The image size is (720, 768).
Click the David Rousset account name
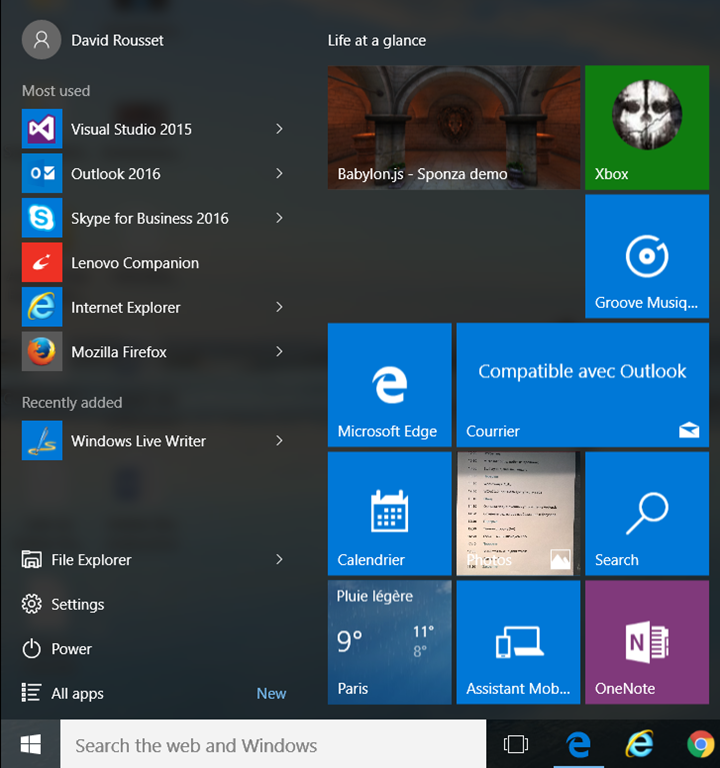(x=117, y=40)
